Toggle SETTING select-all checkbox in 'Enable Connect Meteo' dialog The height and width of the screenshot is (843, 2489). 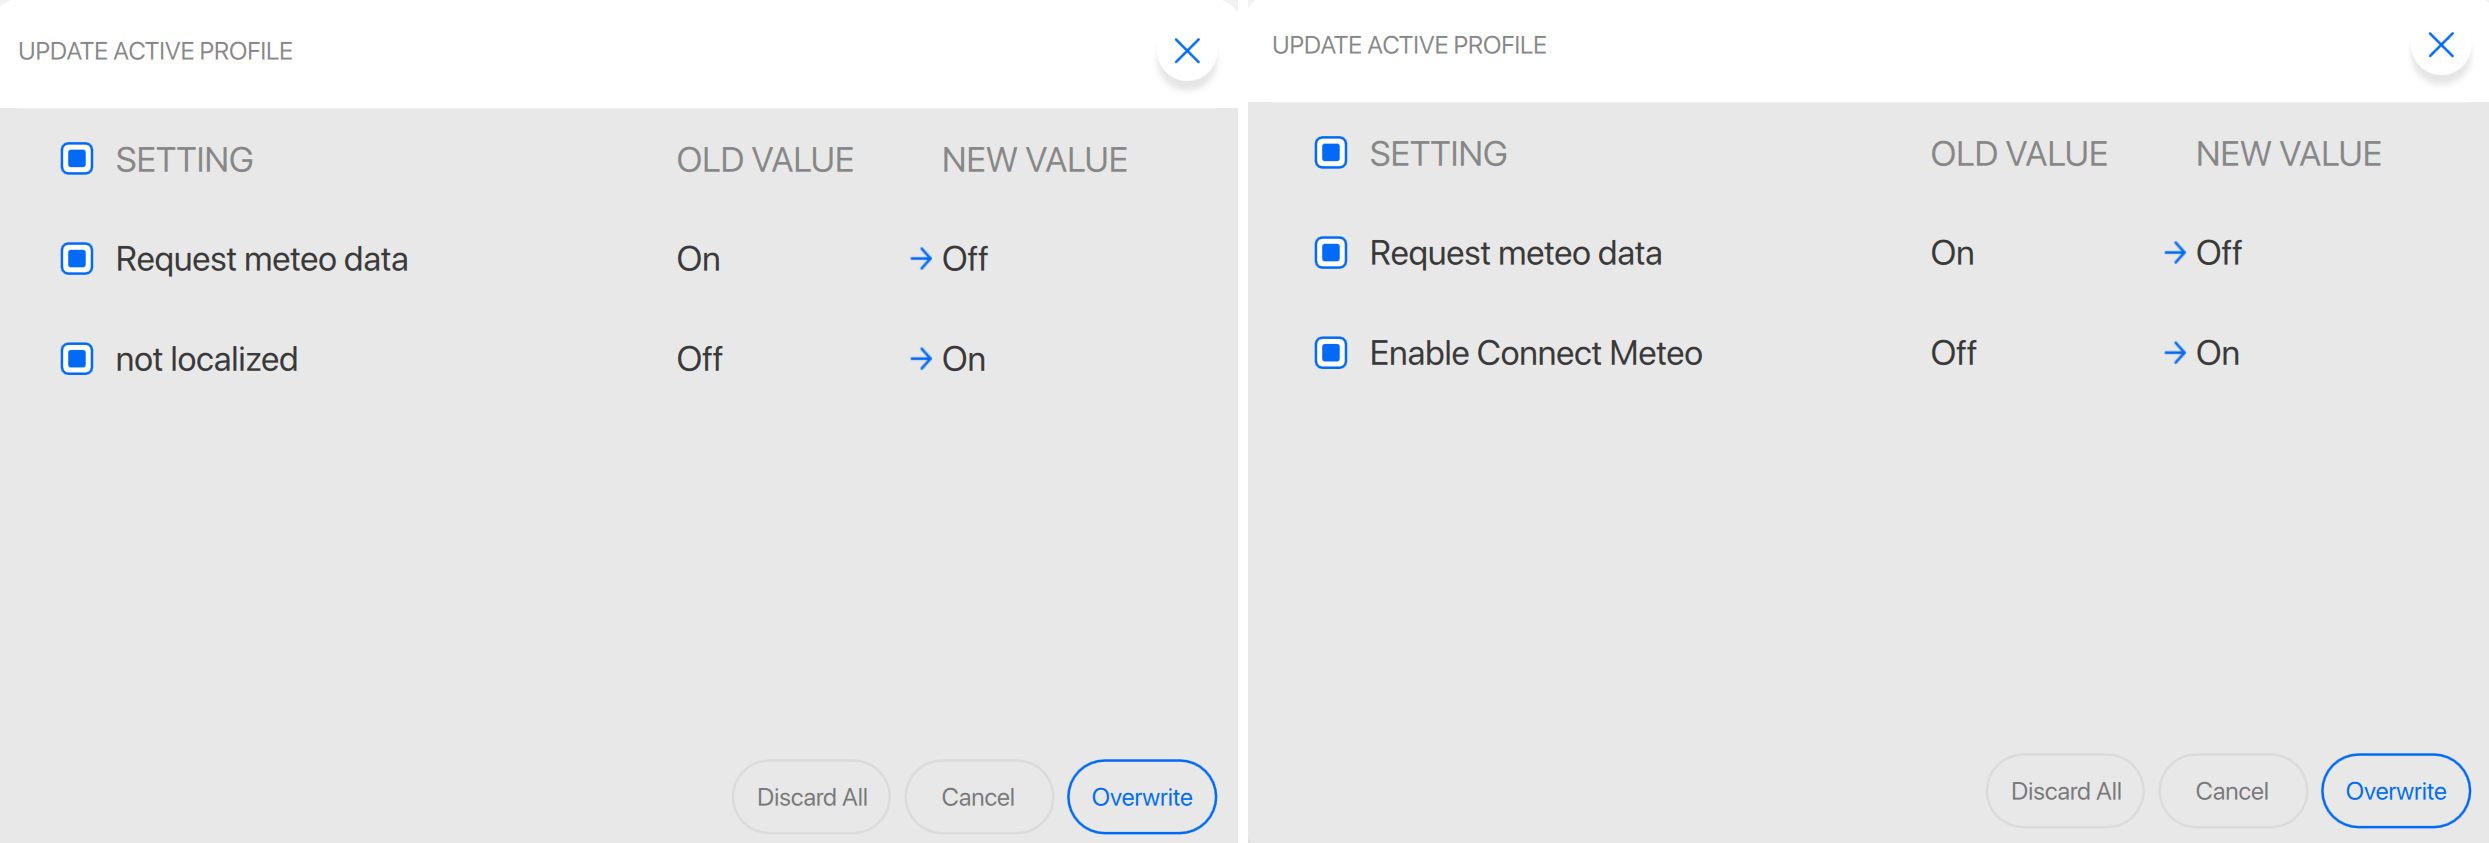click(1330, 153)
